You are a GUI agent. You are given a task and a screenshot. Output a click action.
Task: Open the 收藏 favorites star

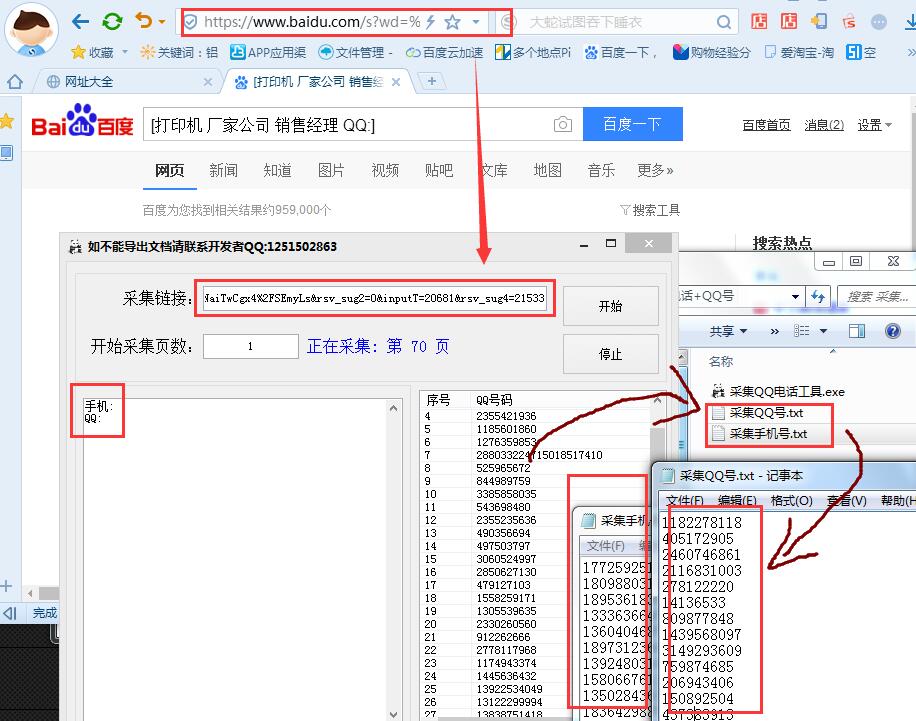tap(78, 53)
